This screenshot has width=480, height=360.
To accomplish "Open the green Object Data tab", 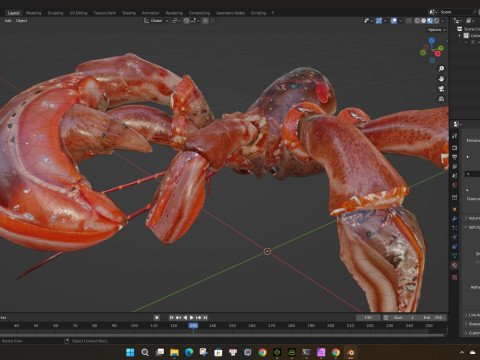I will coord(455,256).
